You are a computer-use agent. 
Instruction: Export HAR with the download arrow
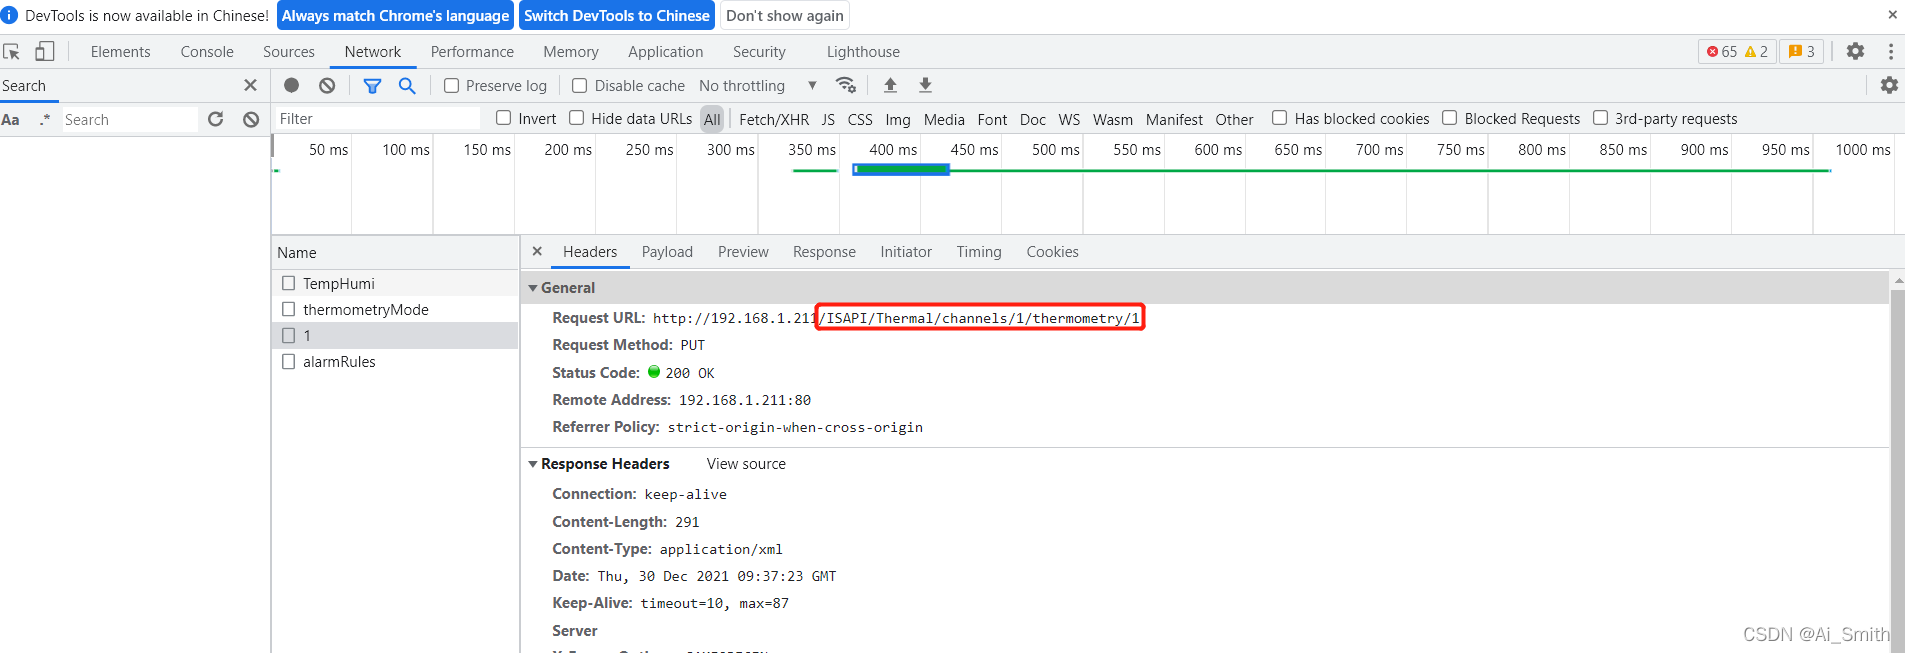(926, 85)
